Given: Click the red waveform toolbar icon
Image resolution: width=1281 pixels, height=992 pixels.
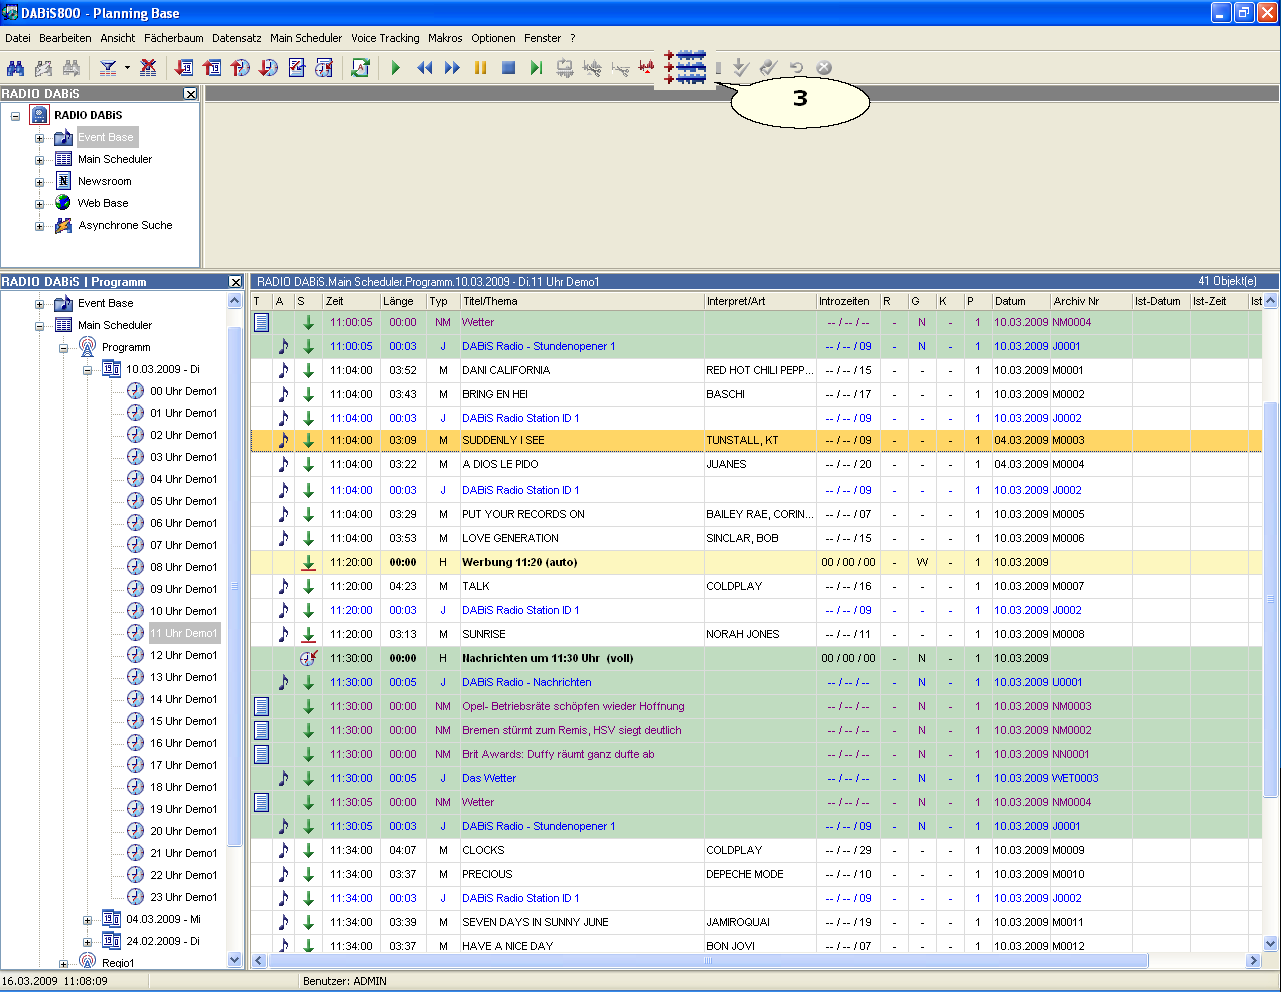Looking at the screenshot, I should pos(646,68).
